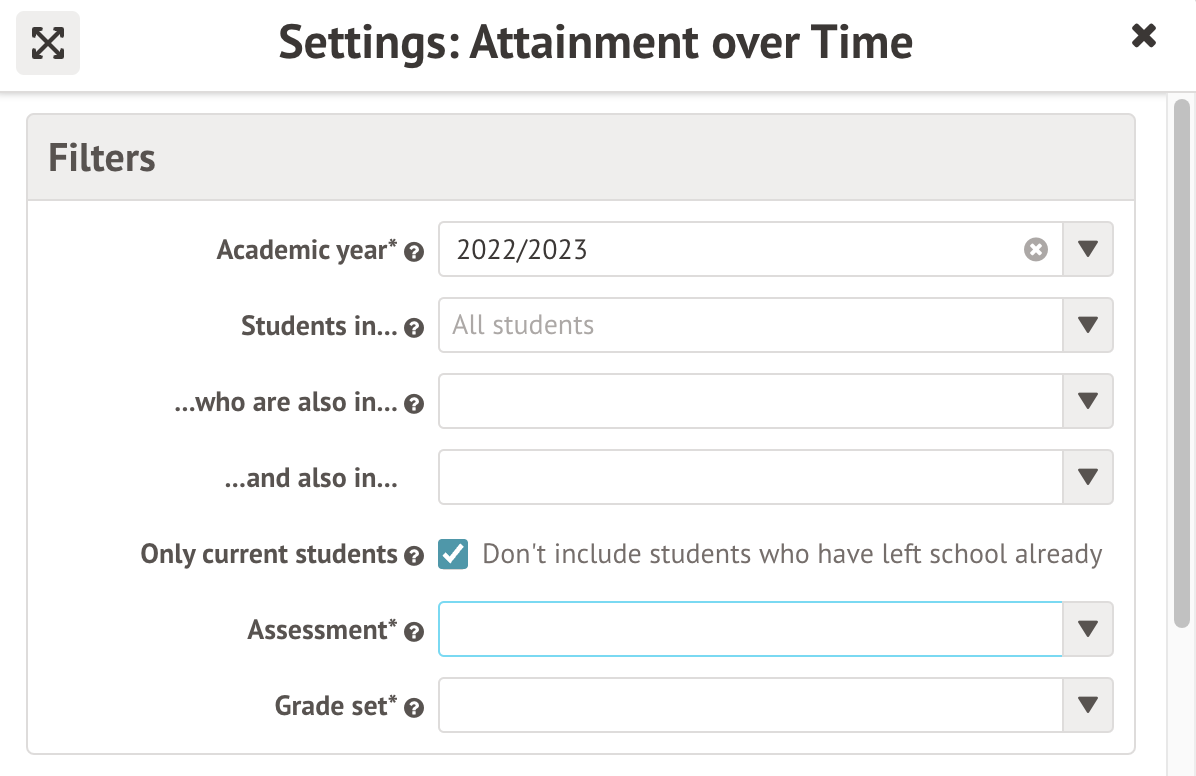Click help icon next to Assessment label
This screenshot has height=776, width=1196.
click(414, 632)
